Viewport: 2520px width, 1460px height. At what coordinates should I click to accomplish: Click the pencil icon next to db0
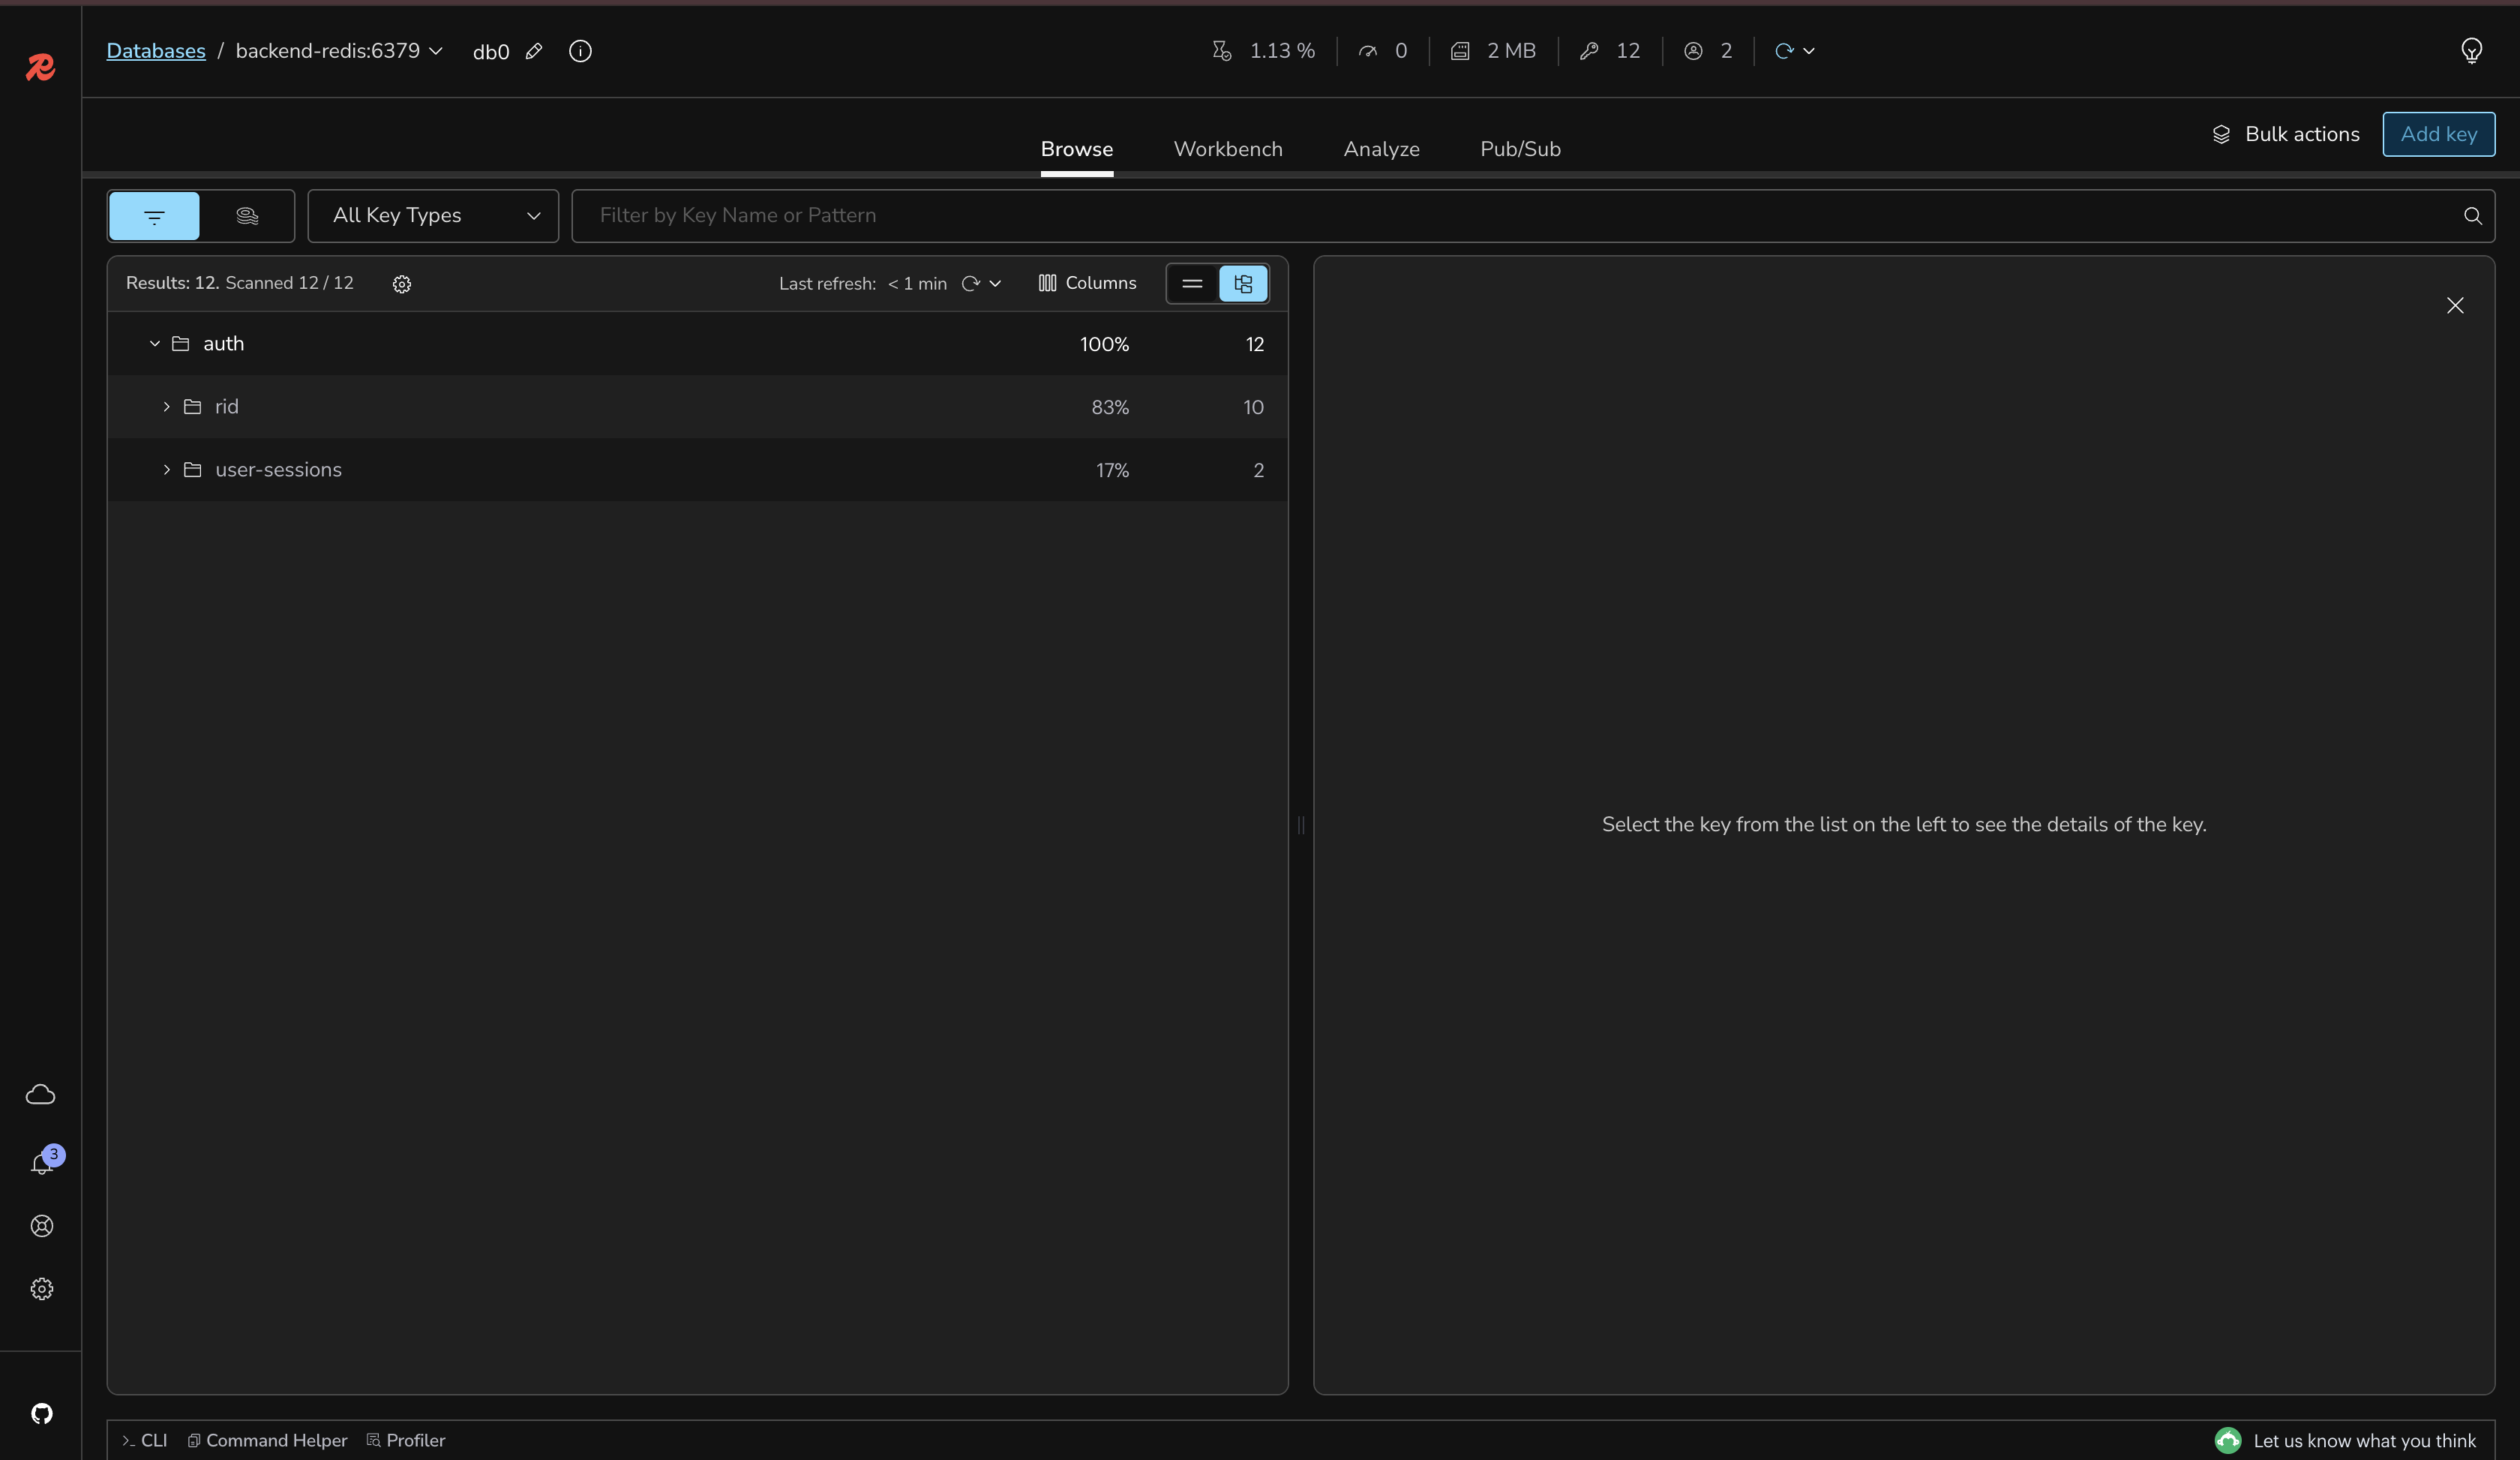pos(534,51)
